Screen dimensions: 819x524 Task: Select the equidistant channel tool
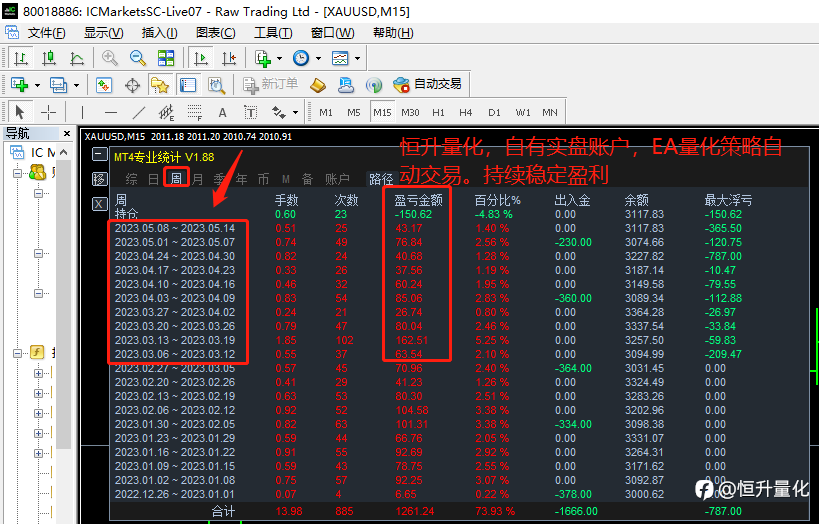167,112
